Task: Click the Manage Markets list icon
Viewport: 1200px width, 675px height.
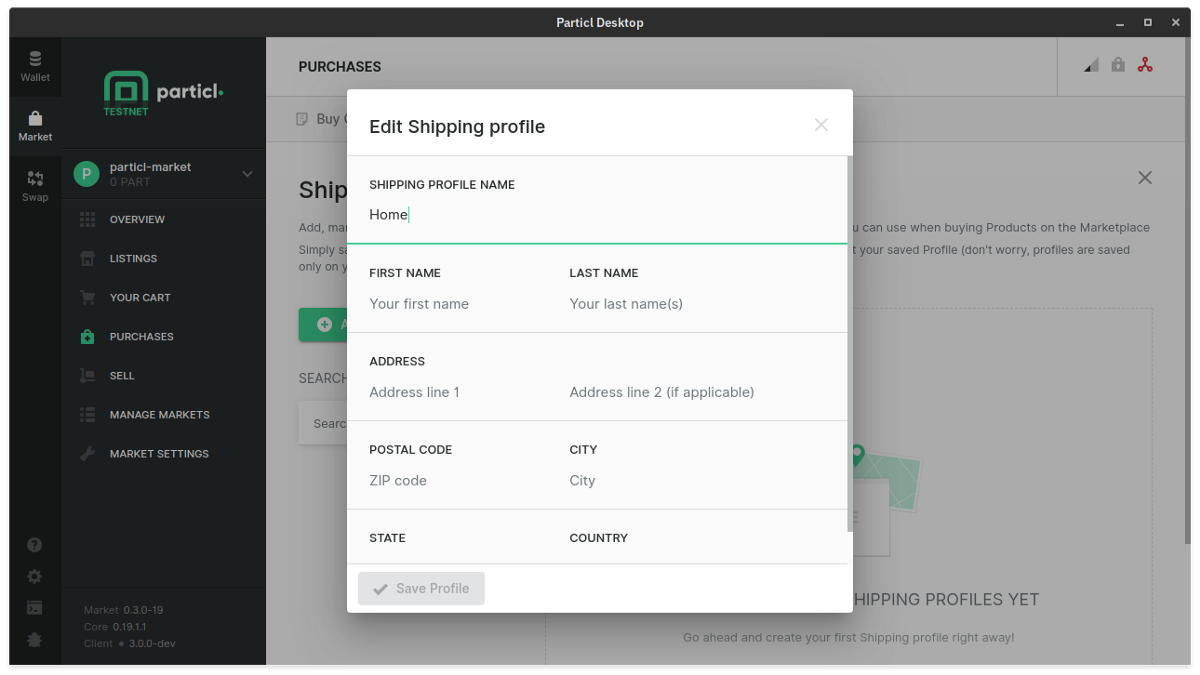Action: 88,414
